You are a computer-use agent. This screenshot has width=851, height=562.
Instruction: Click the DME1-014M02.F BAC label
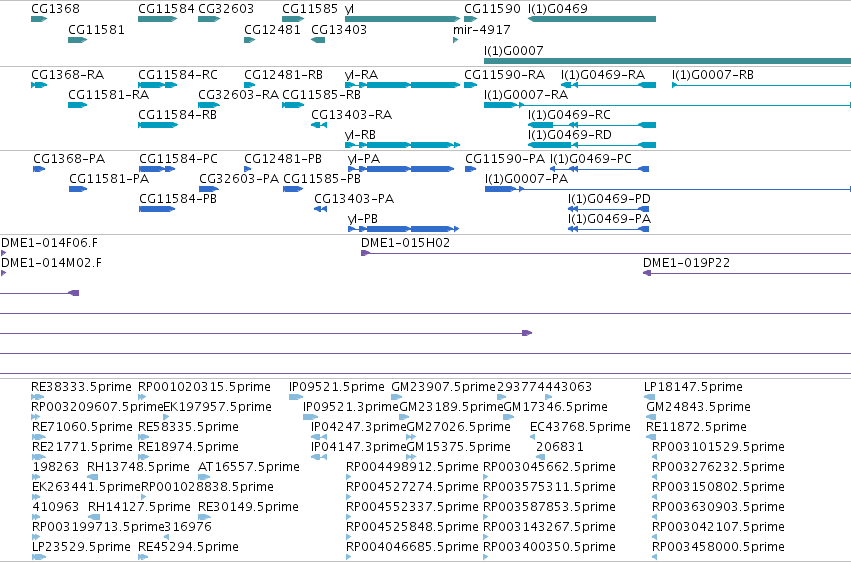[52, 263]
